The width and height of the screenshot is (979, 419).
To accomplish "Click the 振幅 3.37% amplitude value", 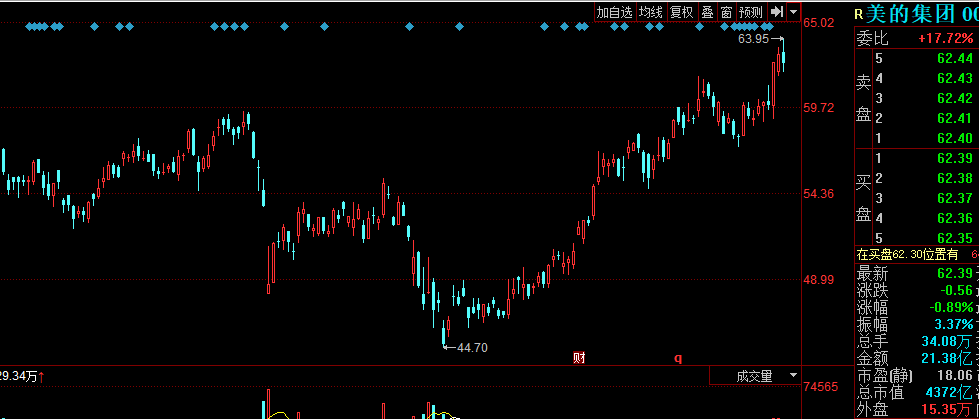I will pos(954,325).
